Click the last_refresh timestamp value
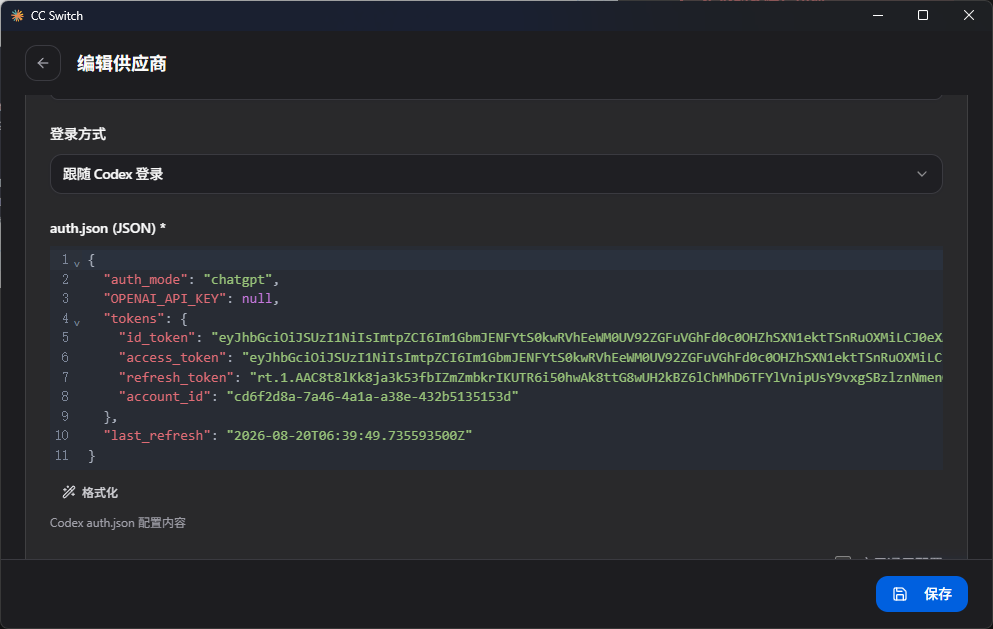 coord(349,436)
